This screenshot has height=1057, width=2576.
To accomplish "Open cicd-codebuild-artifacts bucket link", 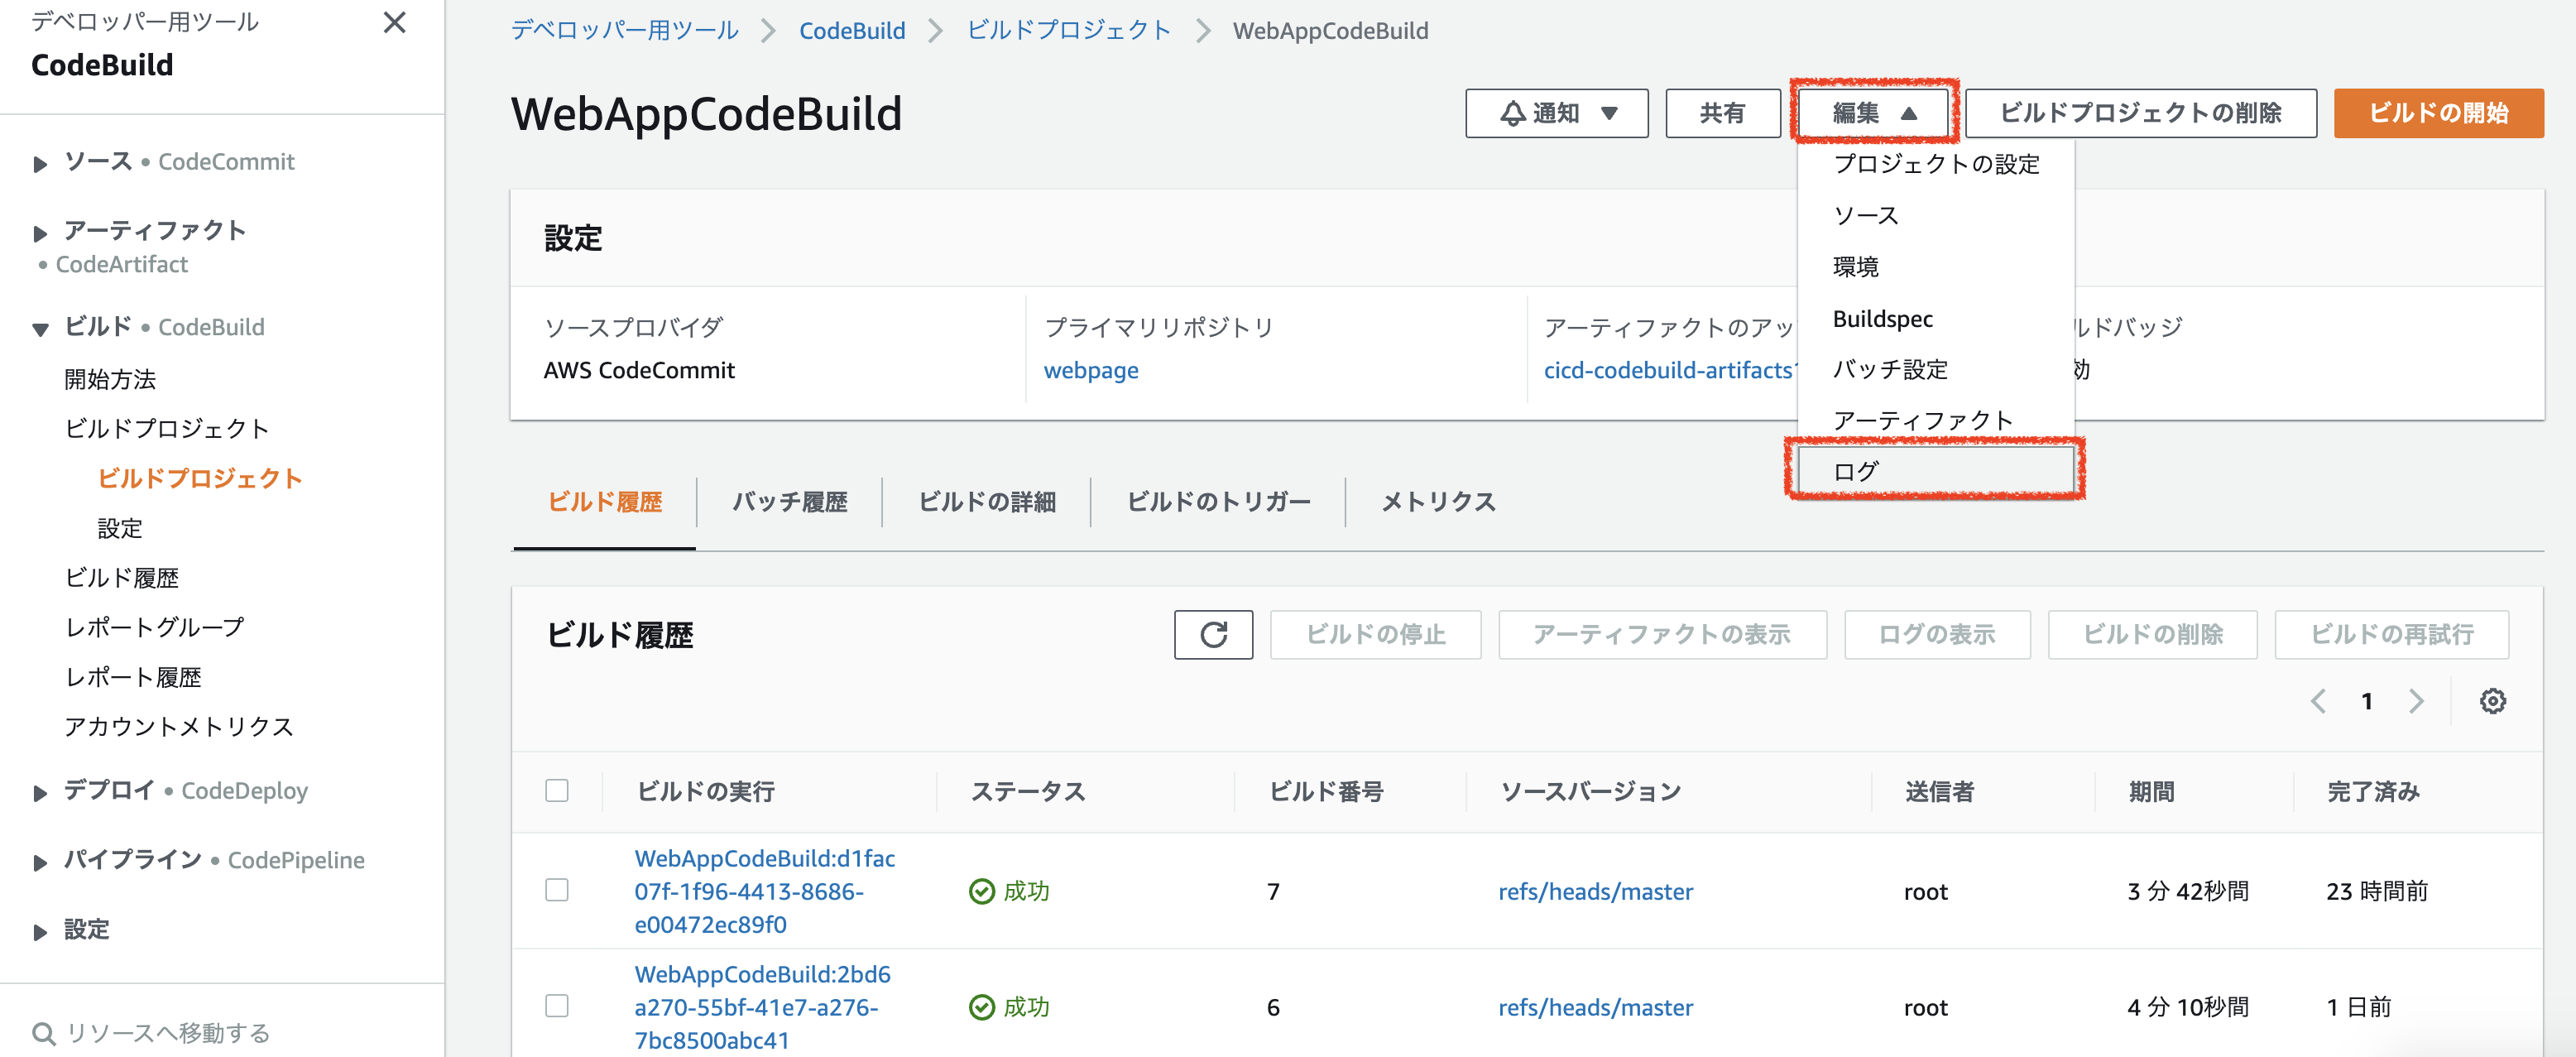I will 1670,370.
